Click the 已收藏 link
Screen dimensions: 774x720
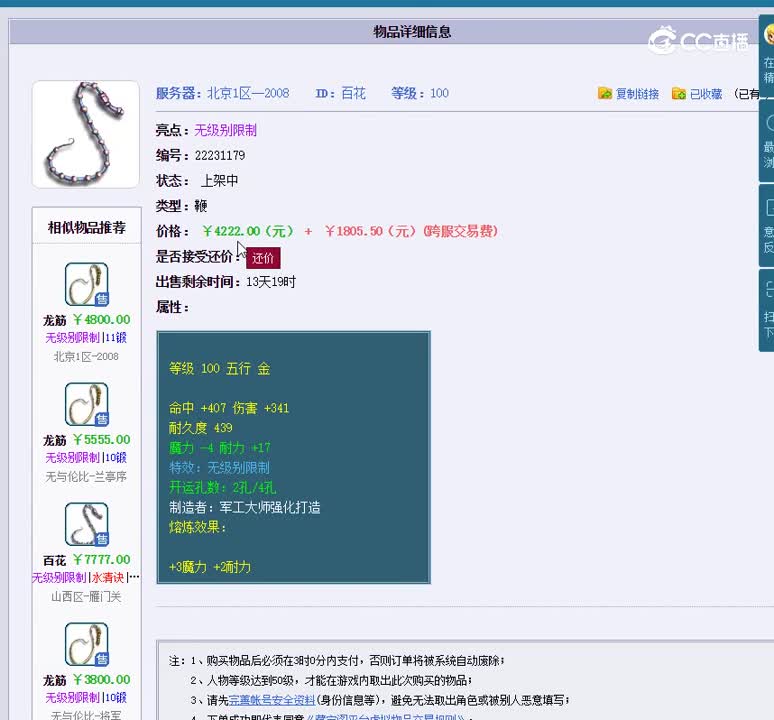706,94
